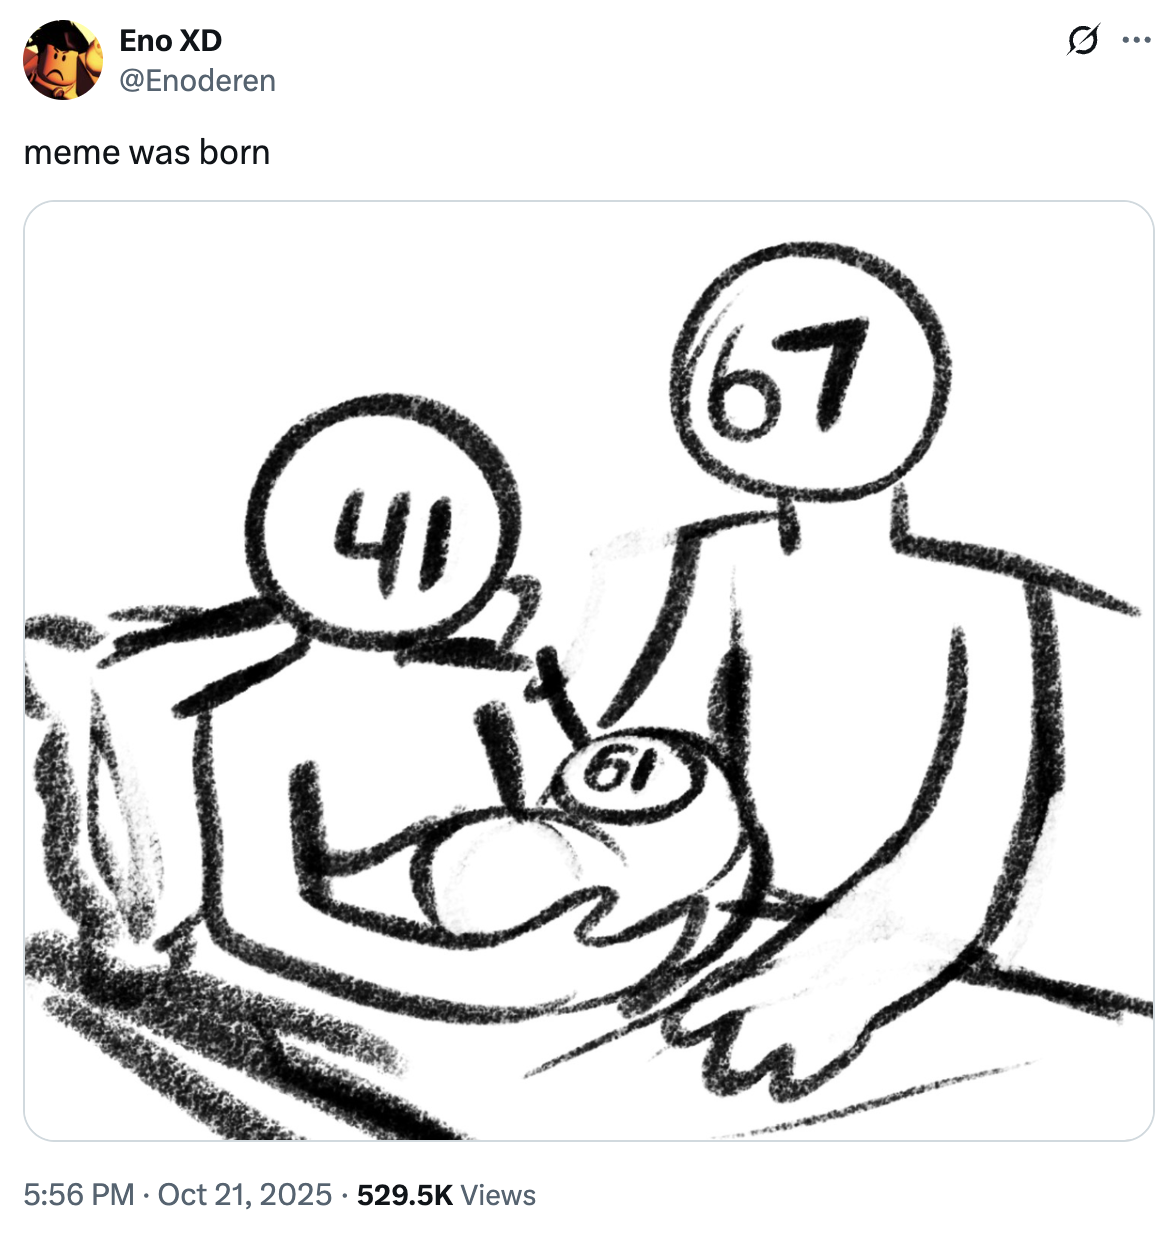The width and height of the screenshot is (1176, 1238).
Task: Click the head labeled 67 in the drawing
Action: pos(808,375)
